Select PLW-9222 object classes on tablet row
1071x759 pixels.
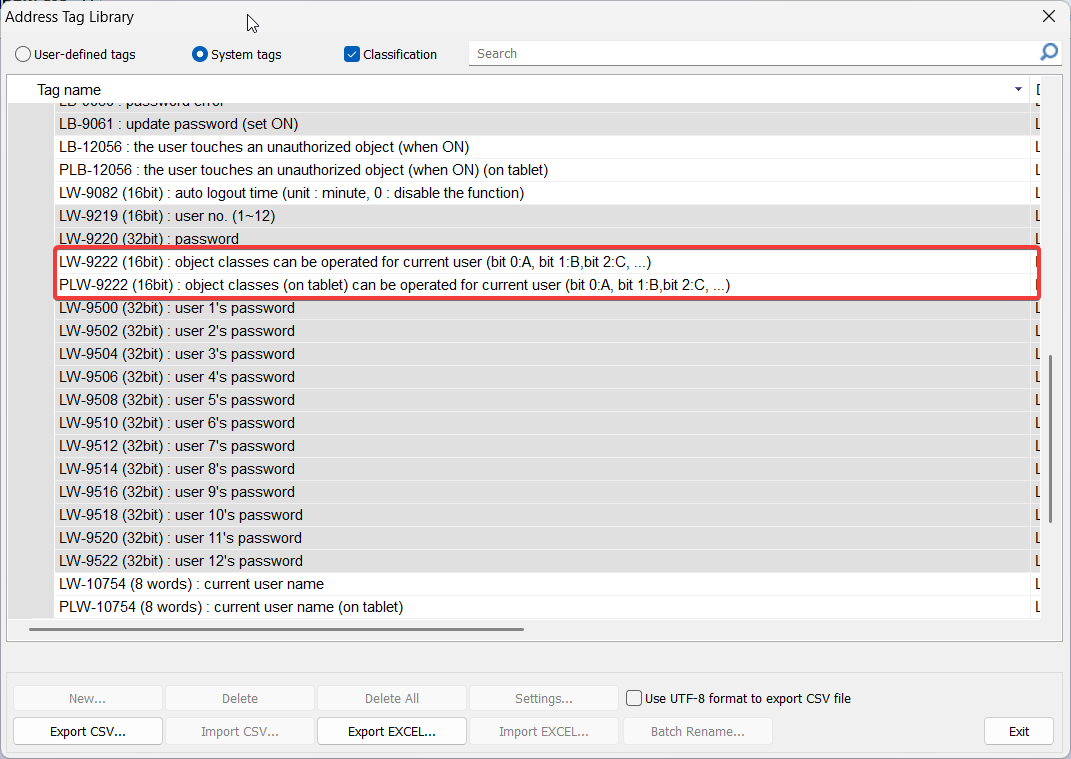pyautogui.click(x=394, y=285)
